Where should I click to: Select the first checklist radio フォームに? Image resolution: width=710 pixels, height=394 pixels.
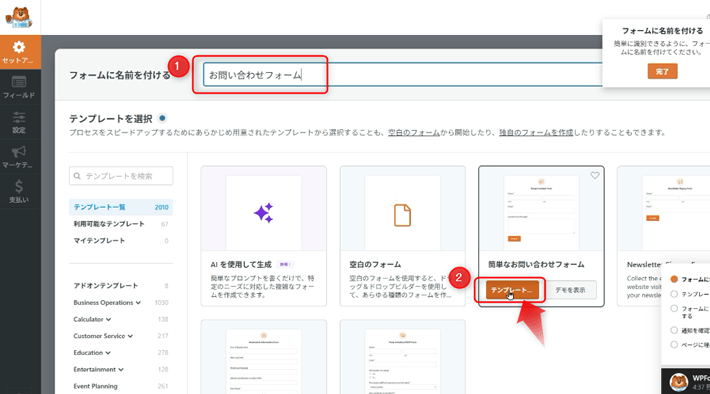tap(674, 279)
